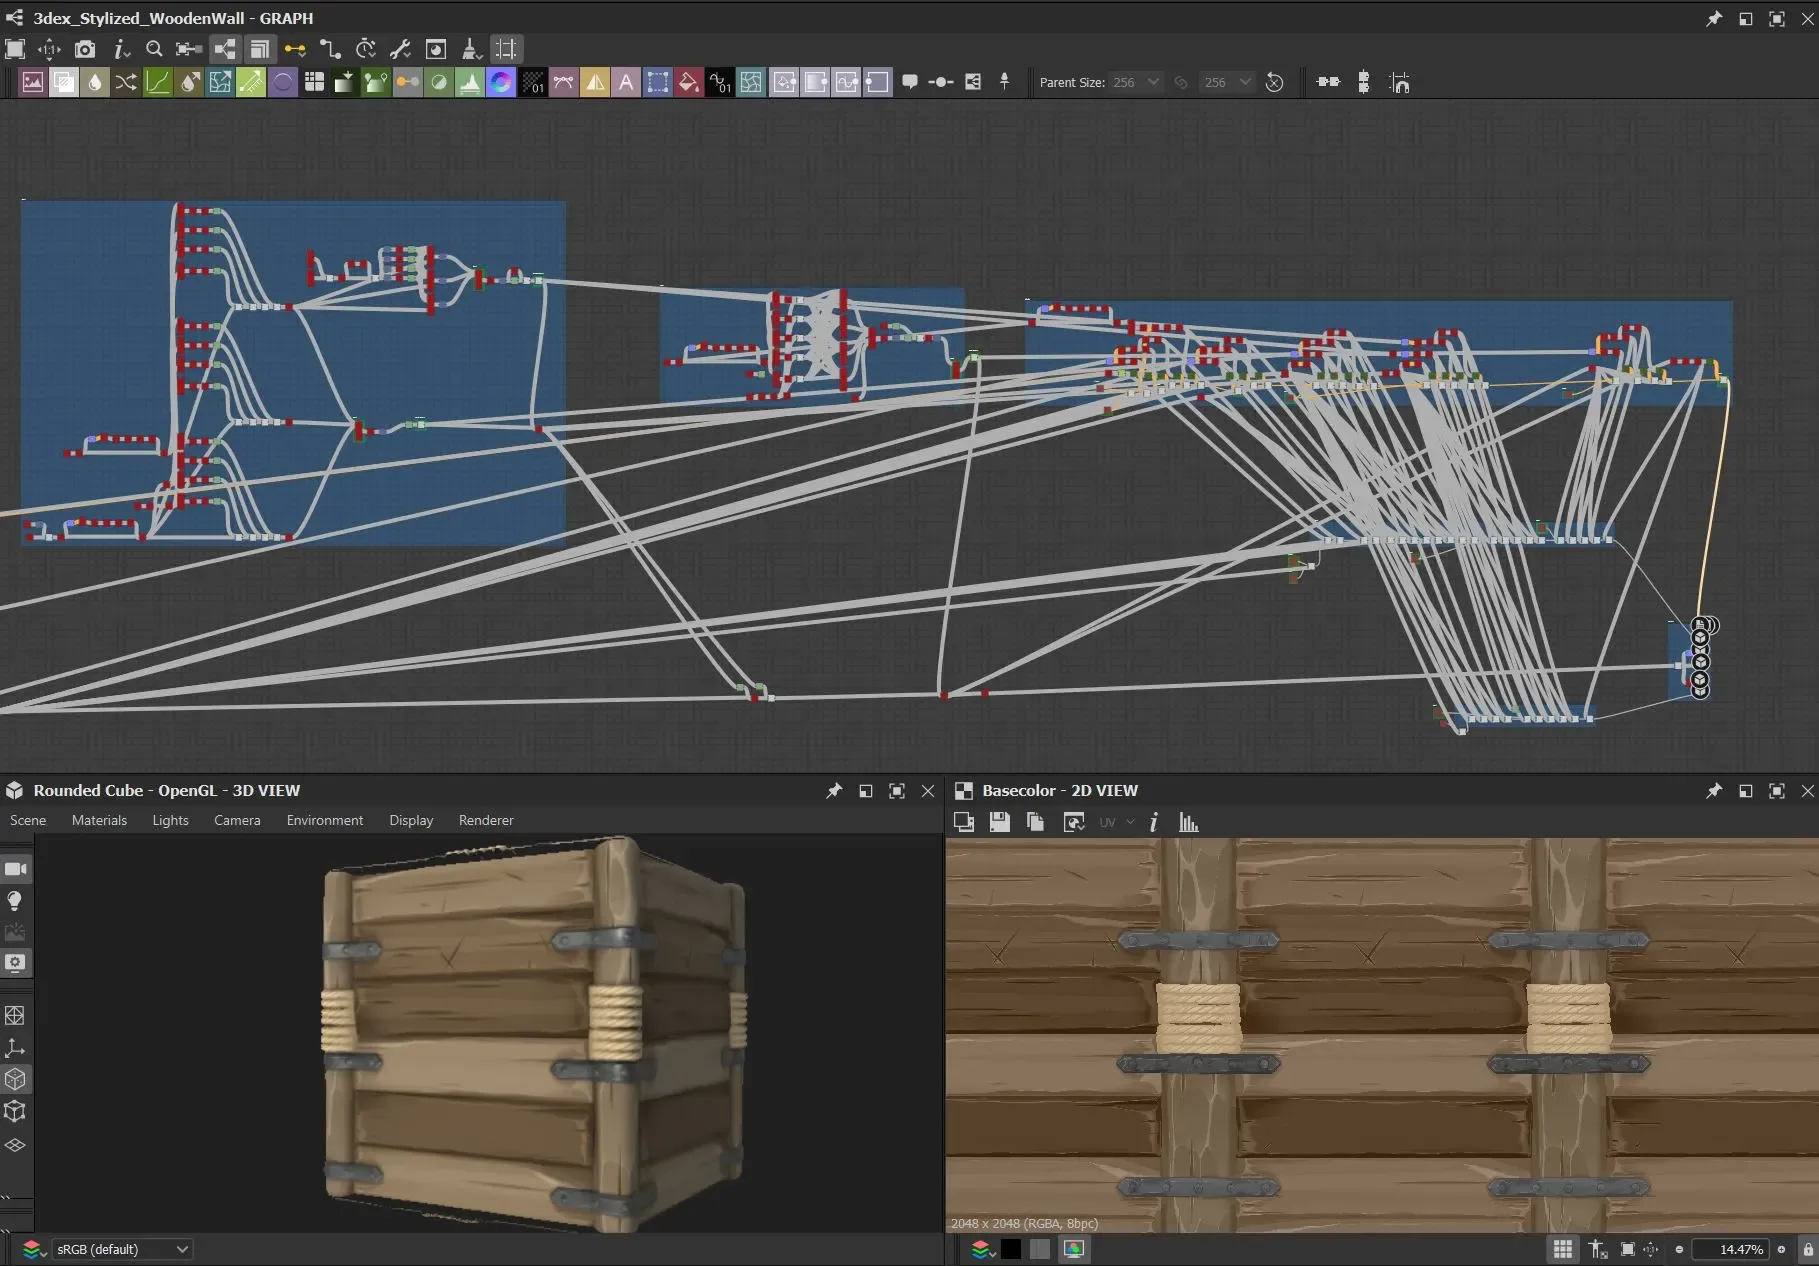Add a Uniform Color paint bucket node
Image resolution: width=1819 pixels, height=1266 pixels.
pos(689,82)
